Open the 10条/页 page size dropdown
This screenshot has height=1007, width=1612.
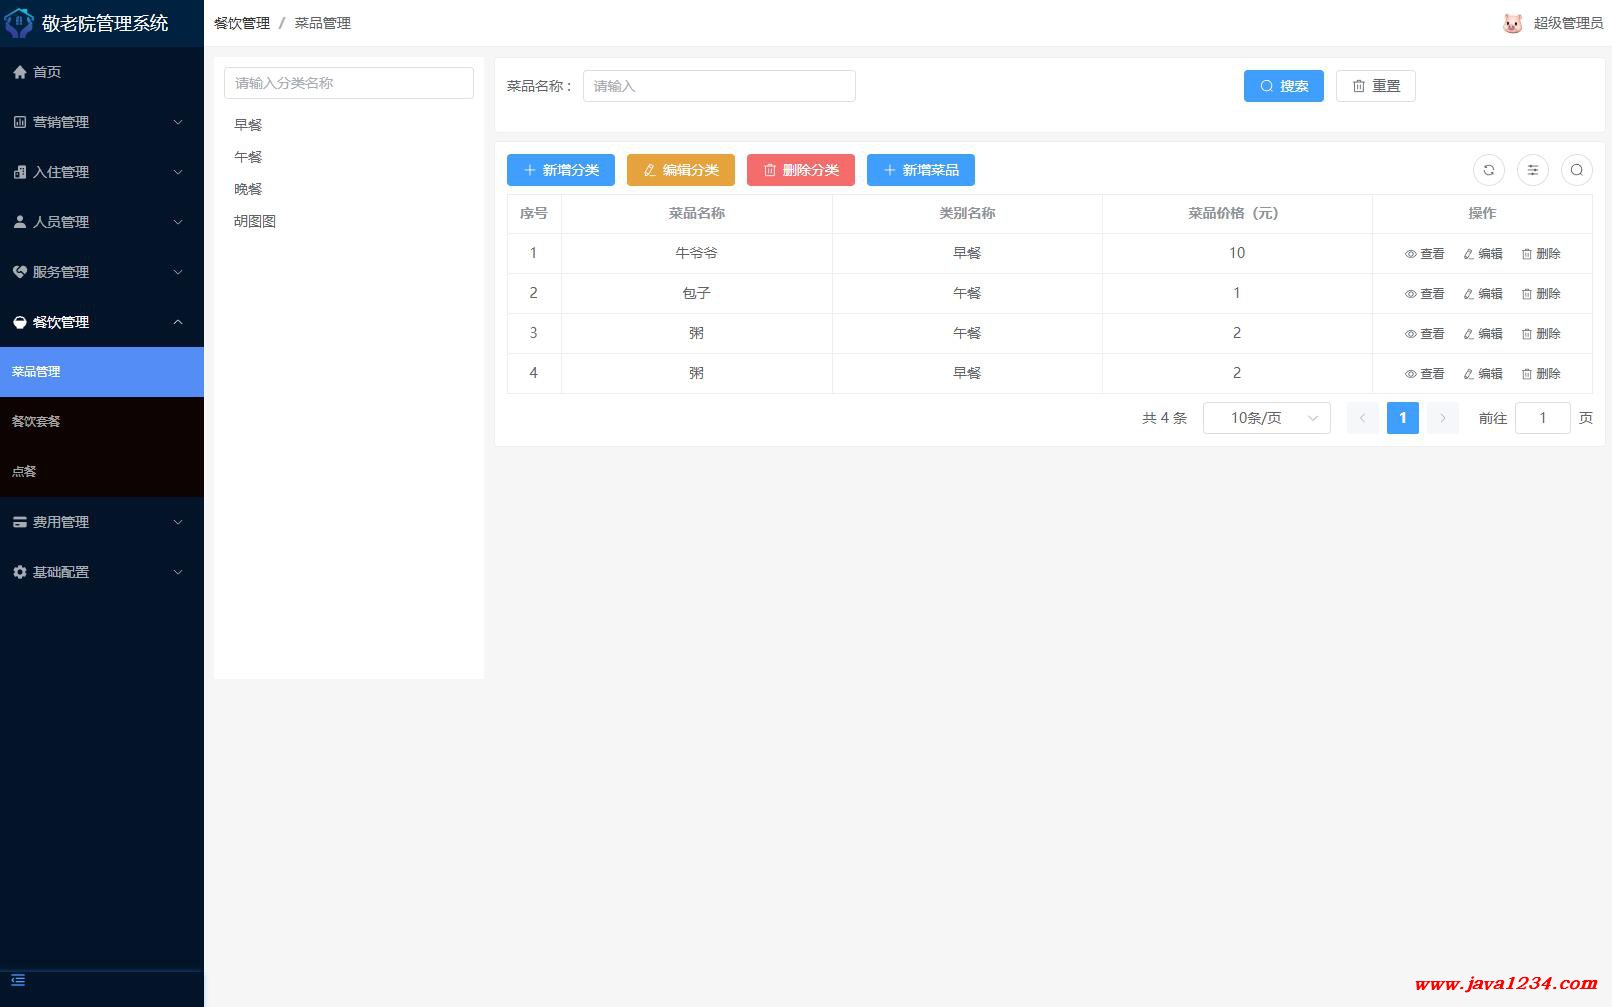[x=1266, y=418]
